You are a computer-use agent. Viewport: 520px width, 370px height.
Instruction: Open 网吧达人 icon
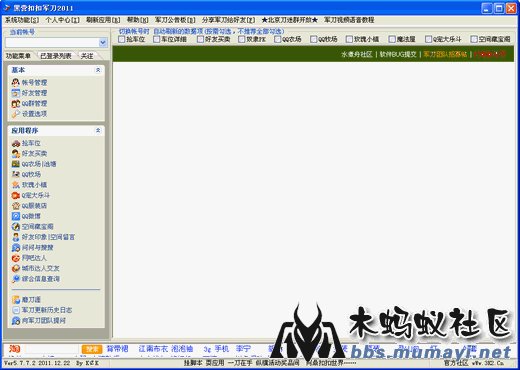point(16,258)
